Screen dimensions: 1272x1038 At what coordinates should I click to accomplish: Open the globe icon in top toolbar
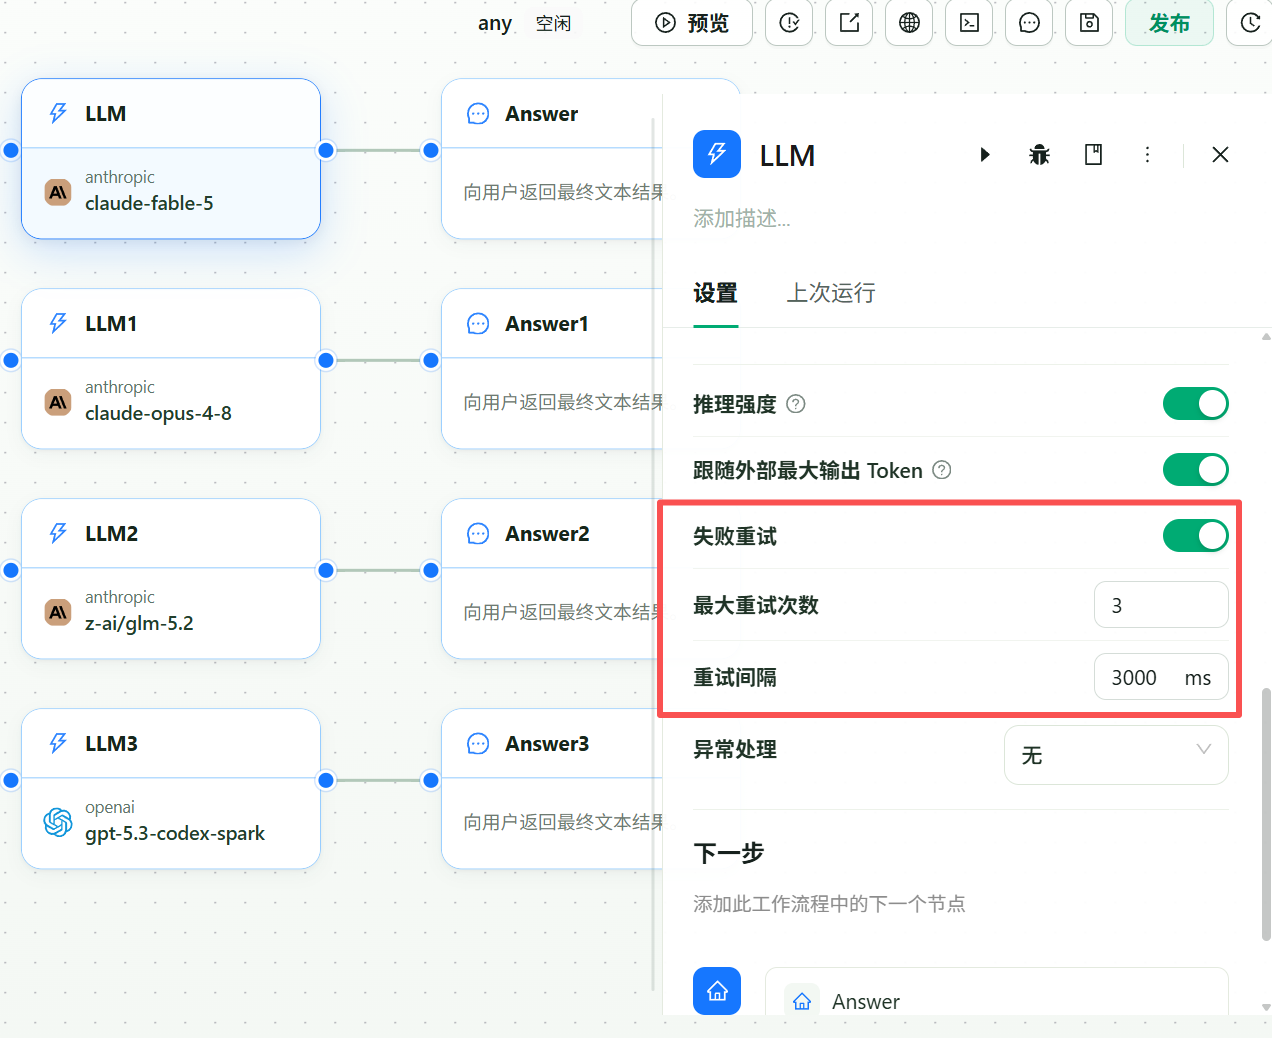point(909,23)
